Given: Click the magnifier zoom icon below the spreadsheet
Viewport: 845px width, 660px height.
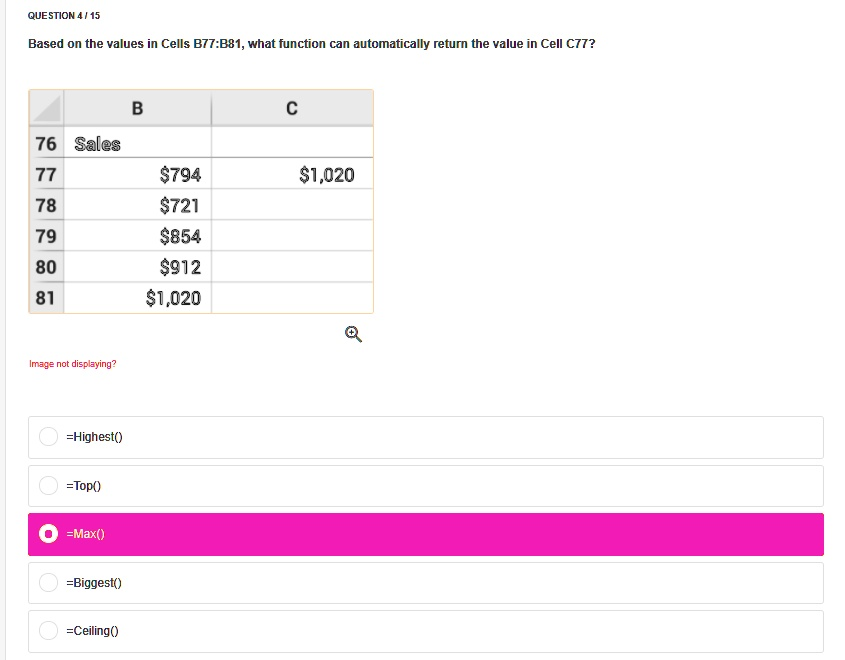Looking at the screenshot, I should (353, 334).
